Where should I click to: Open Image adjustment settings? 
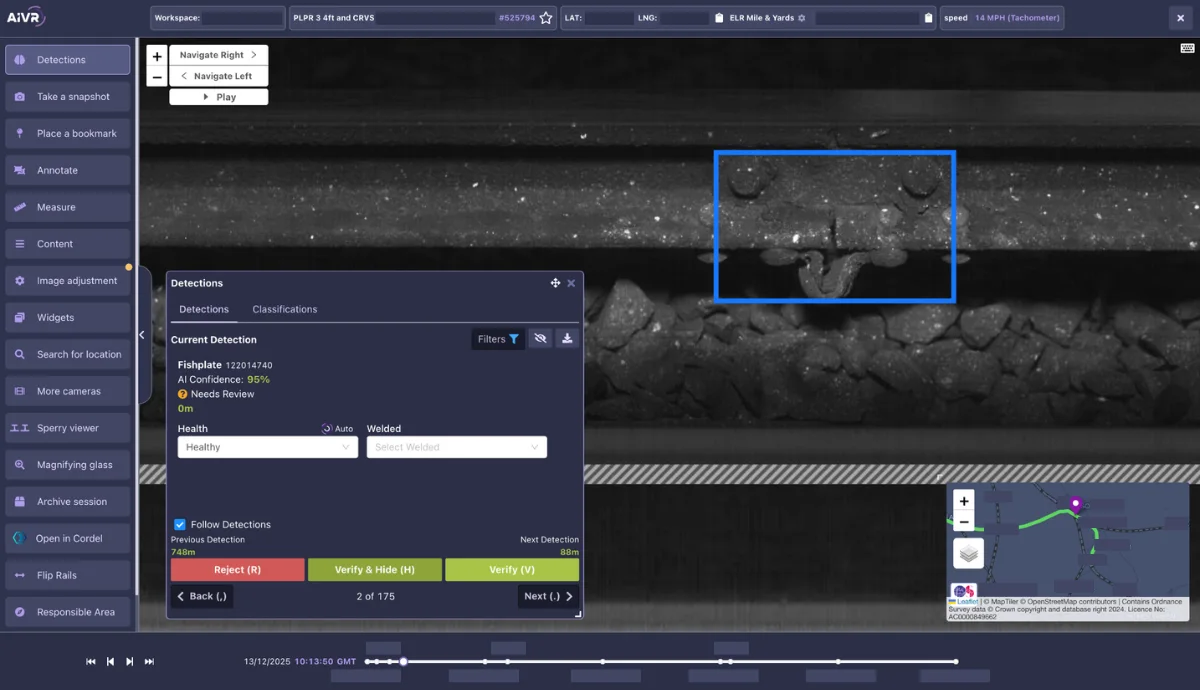(x=68, y=281)
